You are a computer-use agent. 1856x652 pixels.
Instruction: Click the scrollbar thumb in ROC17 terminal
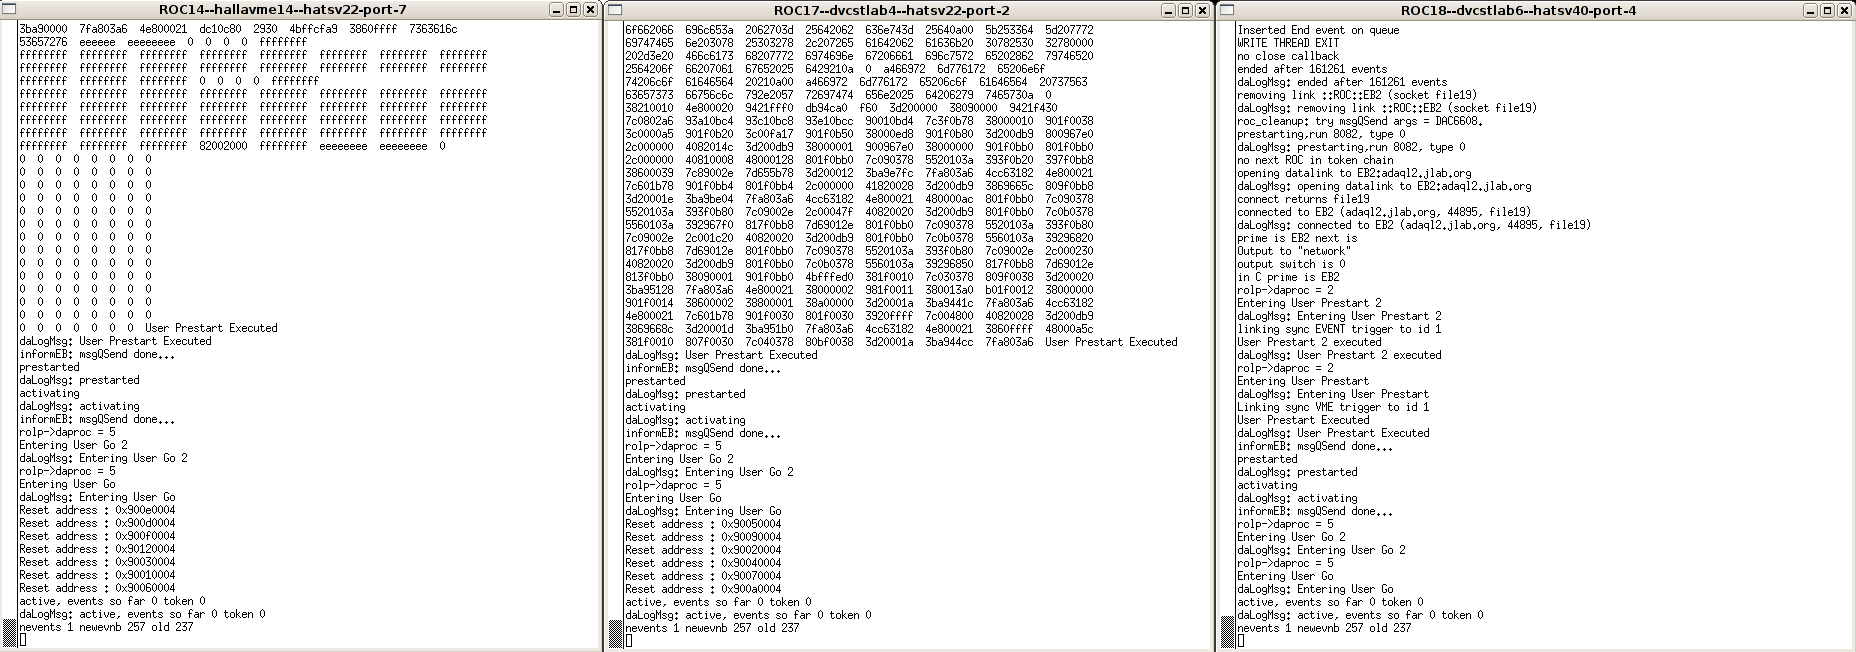coord(616,633)
